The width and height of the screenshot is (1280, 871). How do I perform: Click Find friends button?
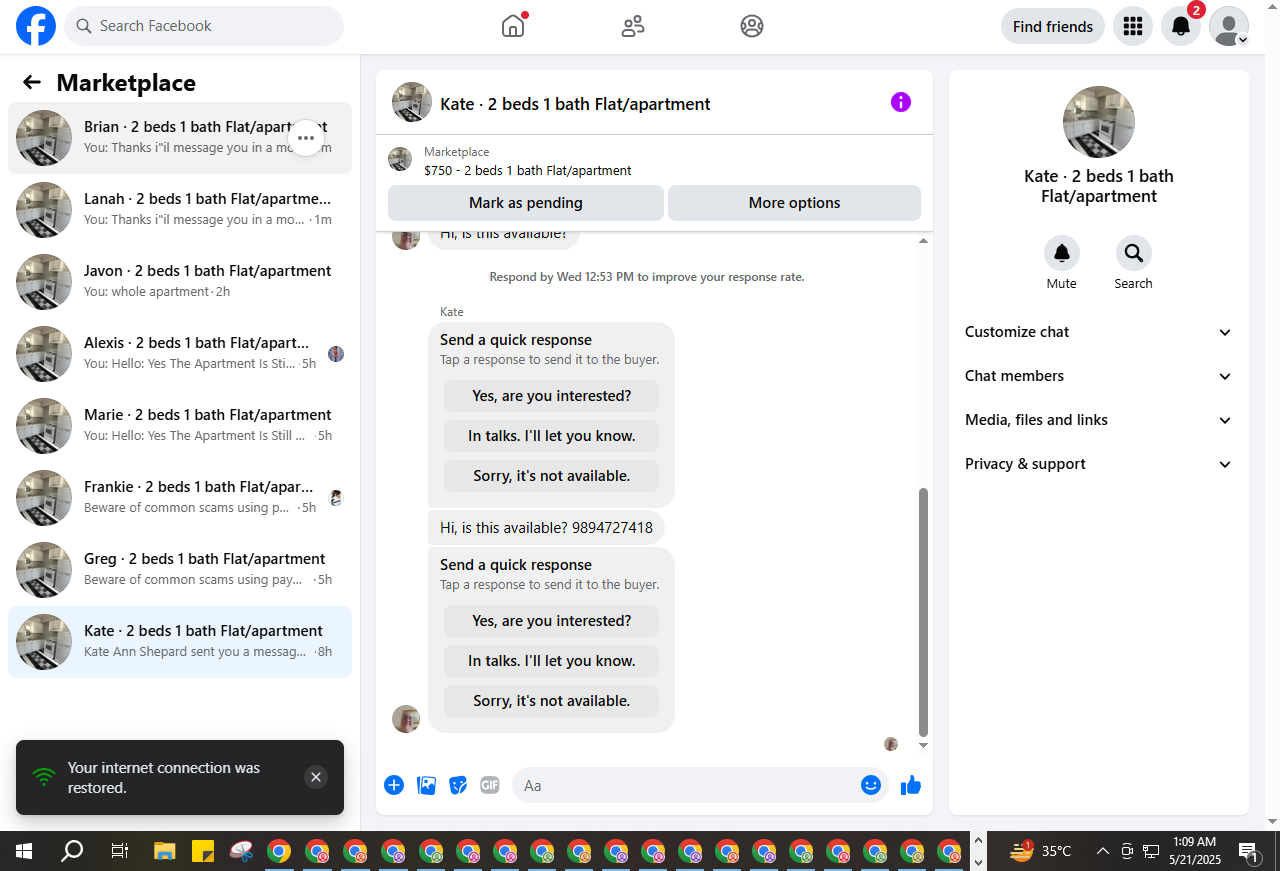click(1053, 26)
